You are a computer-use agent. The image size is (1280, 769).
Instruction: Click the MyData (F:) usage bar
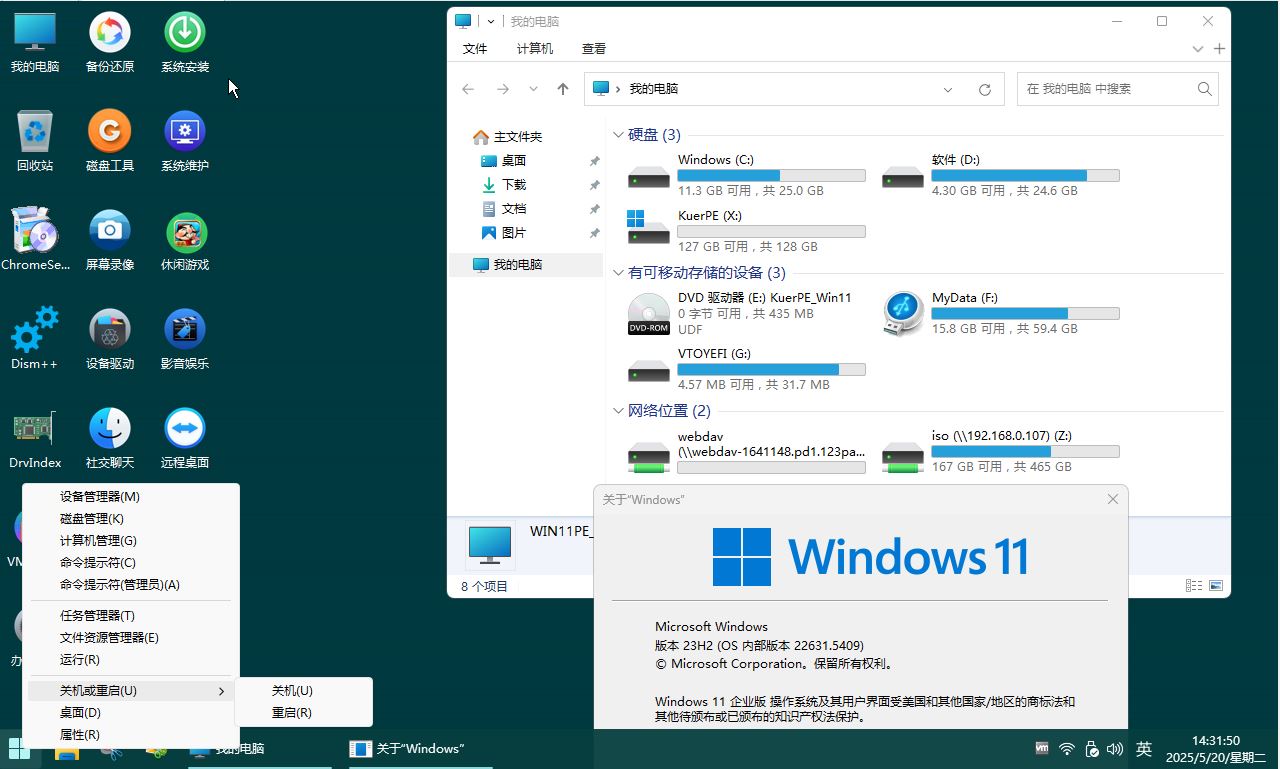pyautogui.click(x=1025, y=314)
